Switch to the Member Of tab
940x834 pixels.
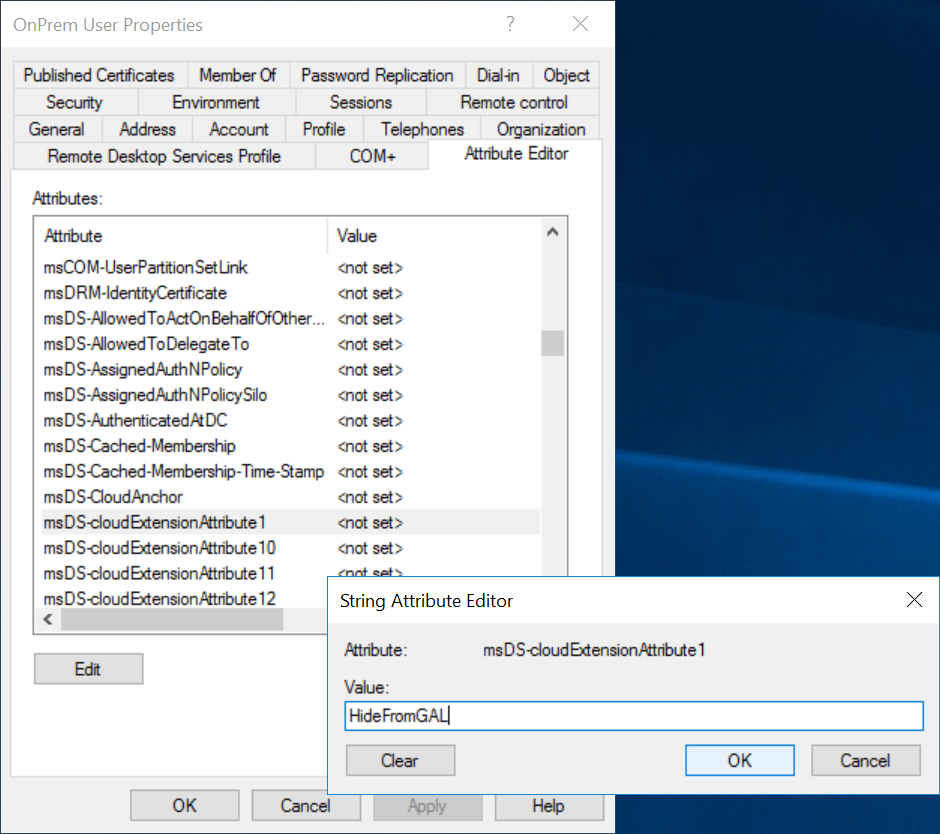coord(237,75)
